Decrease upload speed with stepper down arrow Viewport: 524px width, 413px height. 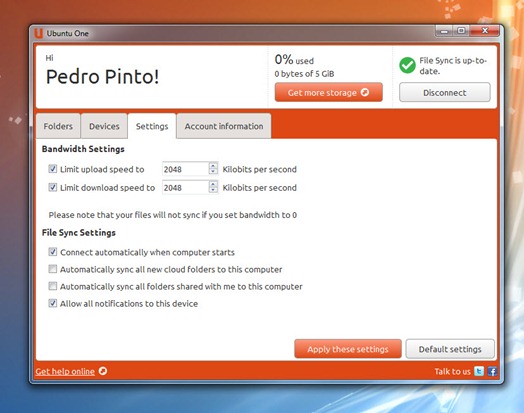(213, 171)
